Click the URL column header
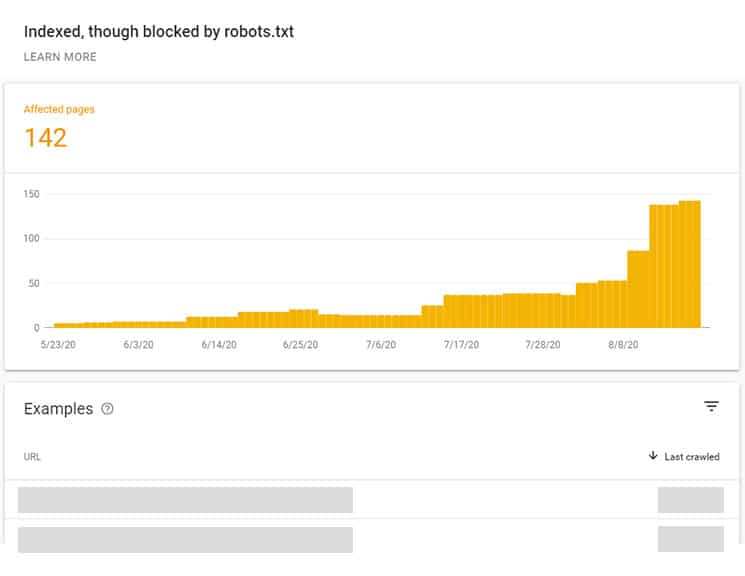 32,457
